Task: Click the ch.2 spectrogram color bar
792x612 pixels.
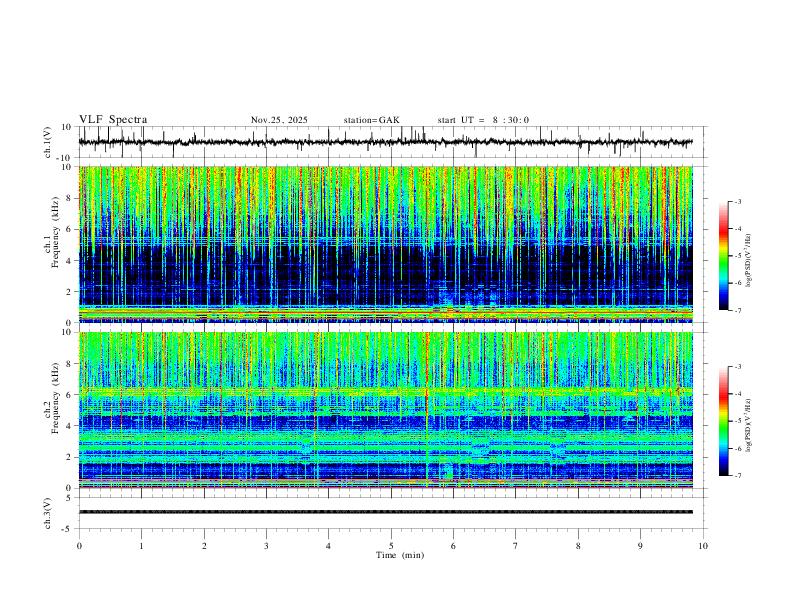Action: coord(723,421)
